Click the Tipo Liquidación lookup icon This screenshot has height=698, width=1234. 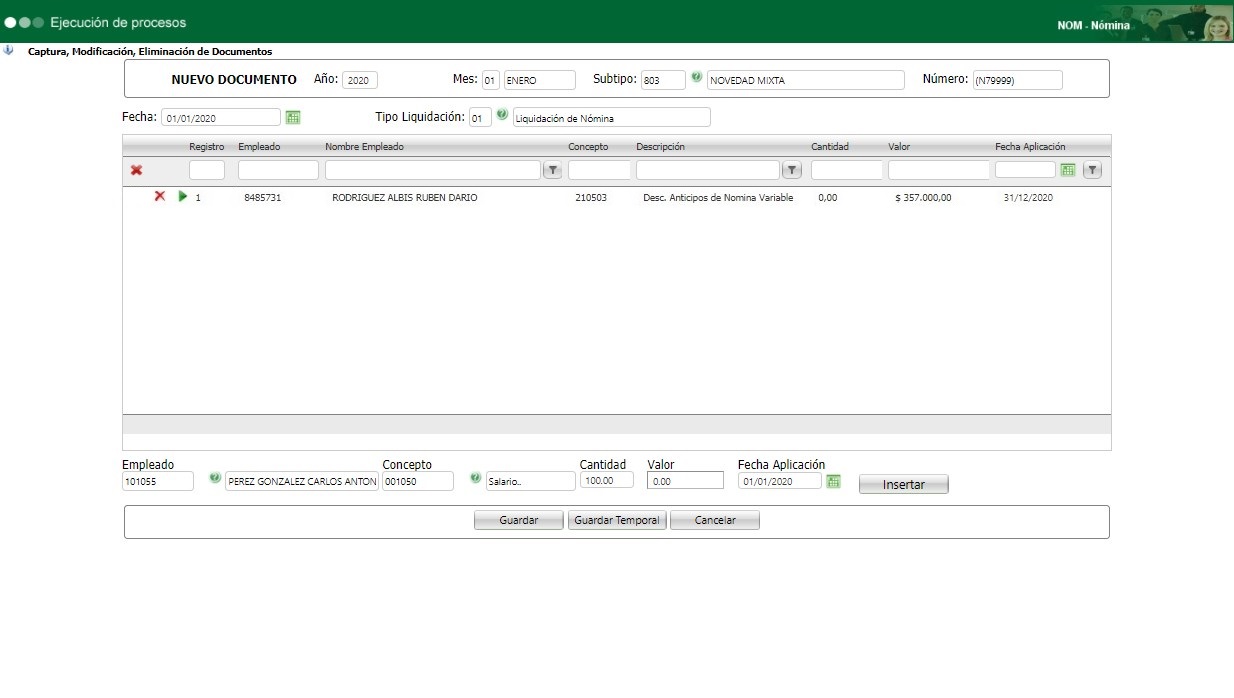coord(502,116)
